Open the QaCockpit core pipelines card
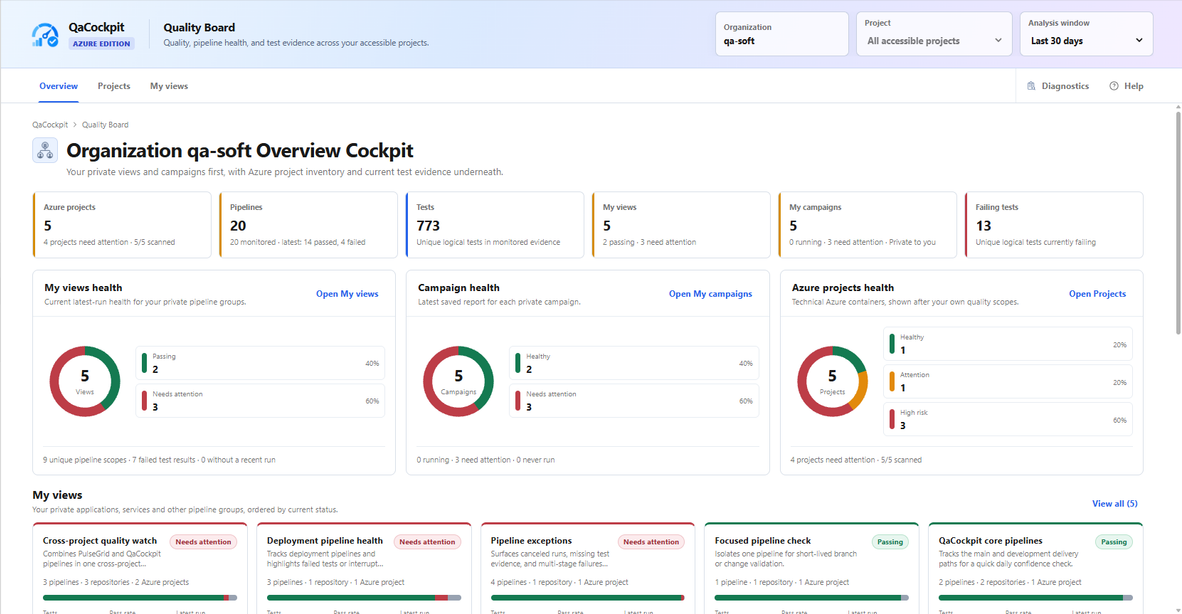This screenshot has height=614, width=1182. pyautogui.click(x=1036, y=569)
